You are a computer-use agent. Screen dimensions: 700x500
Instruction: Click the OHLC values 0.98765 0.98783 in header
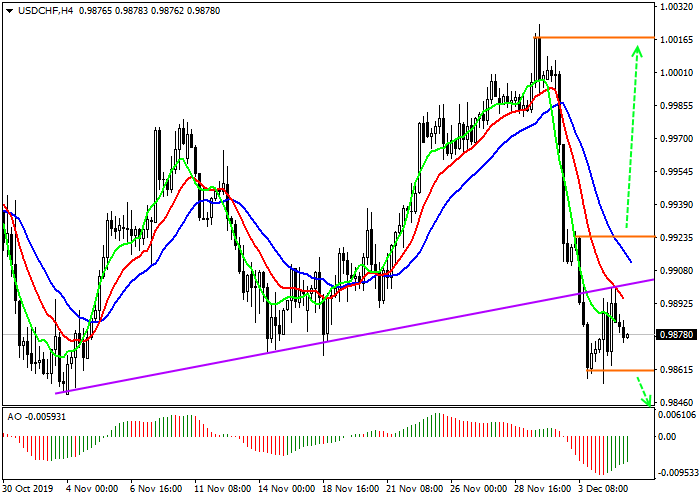pos(113,11)
